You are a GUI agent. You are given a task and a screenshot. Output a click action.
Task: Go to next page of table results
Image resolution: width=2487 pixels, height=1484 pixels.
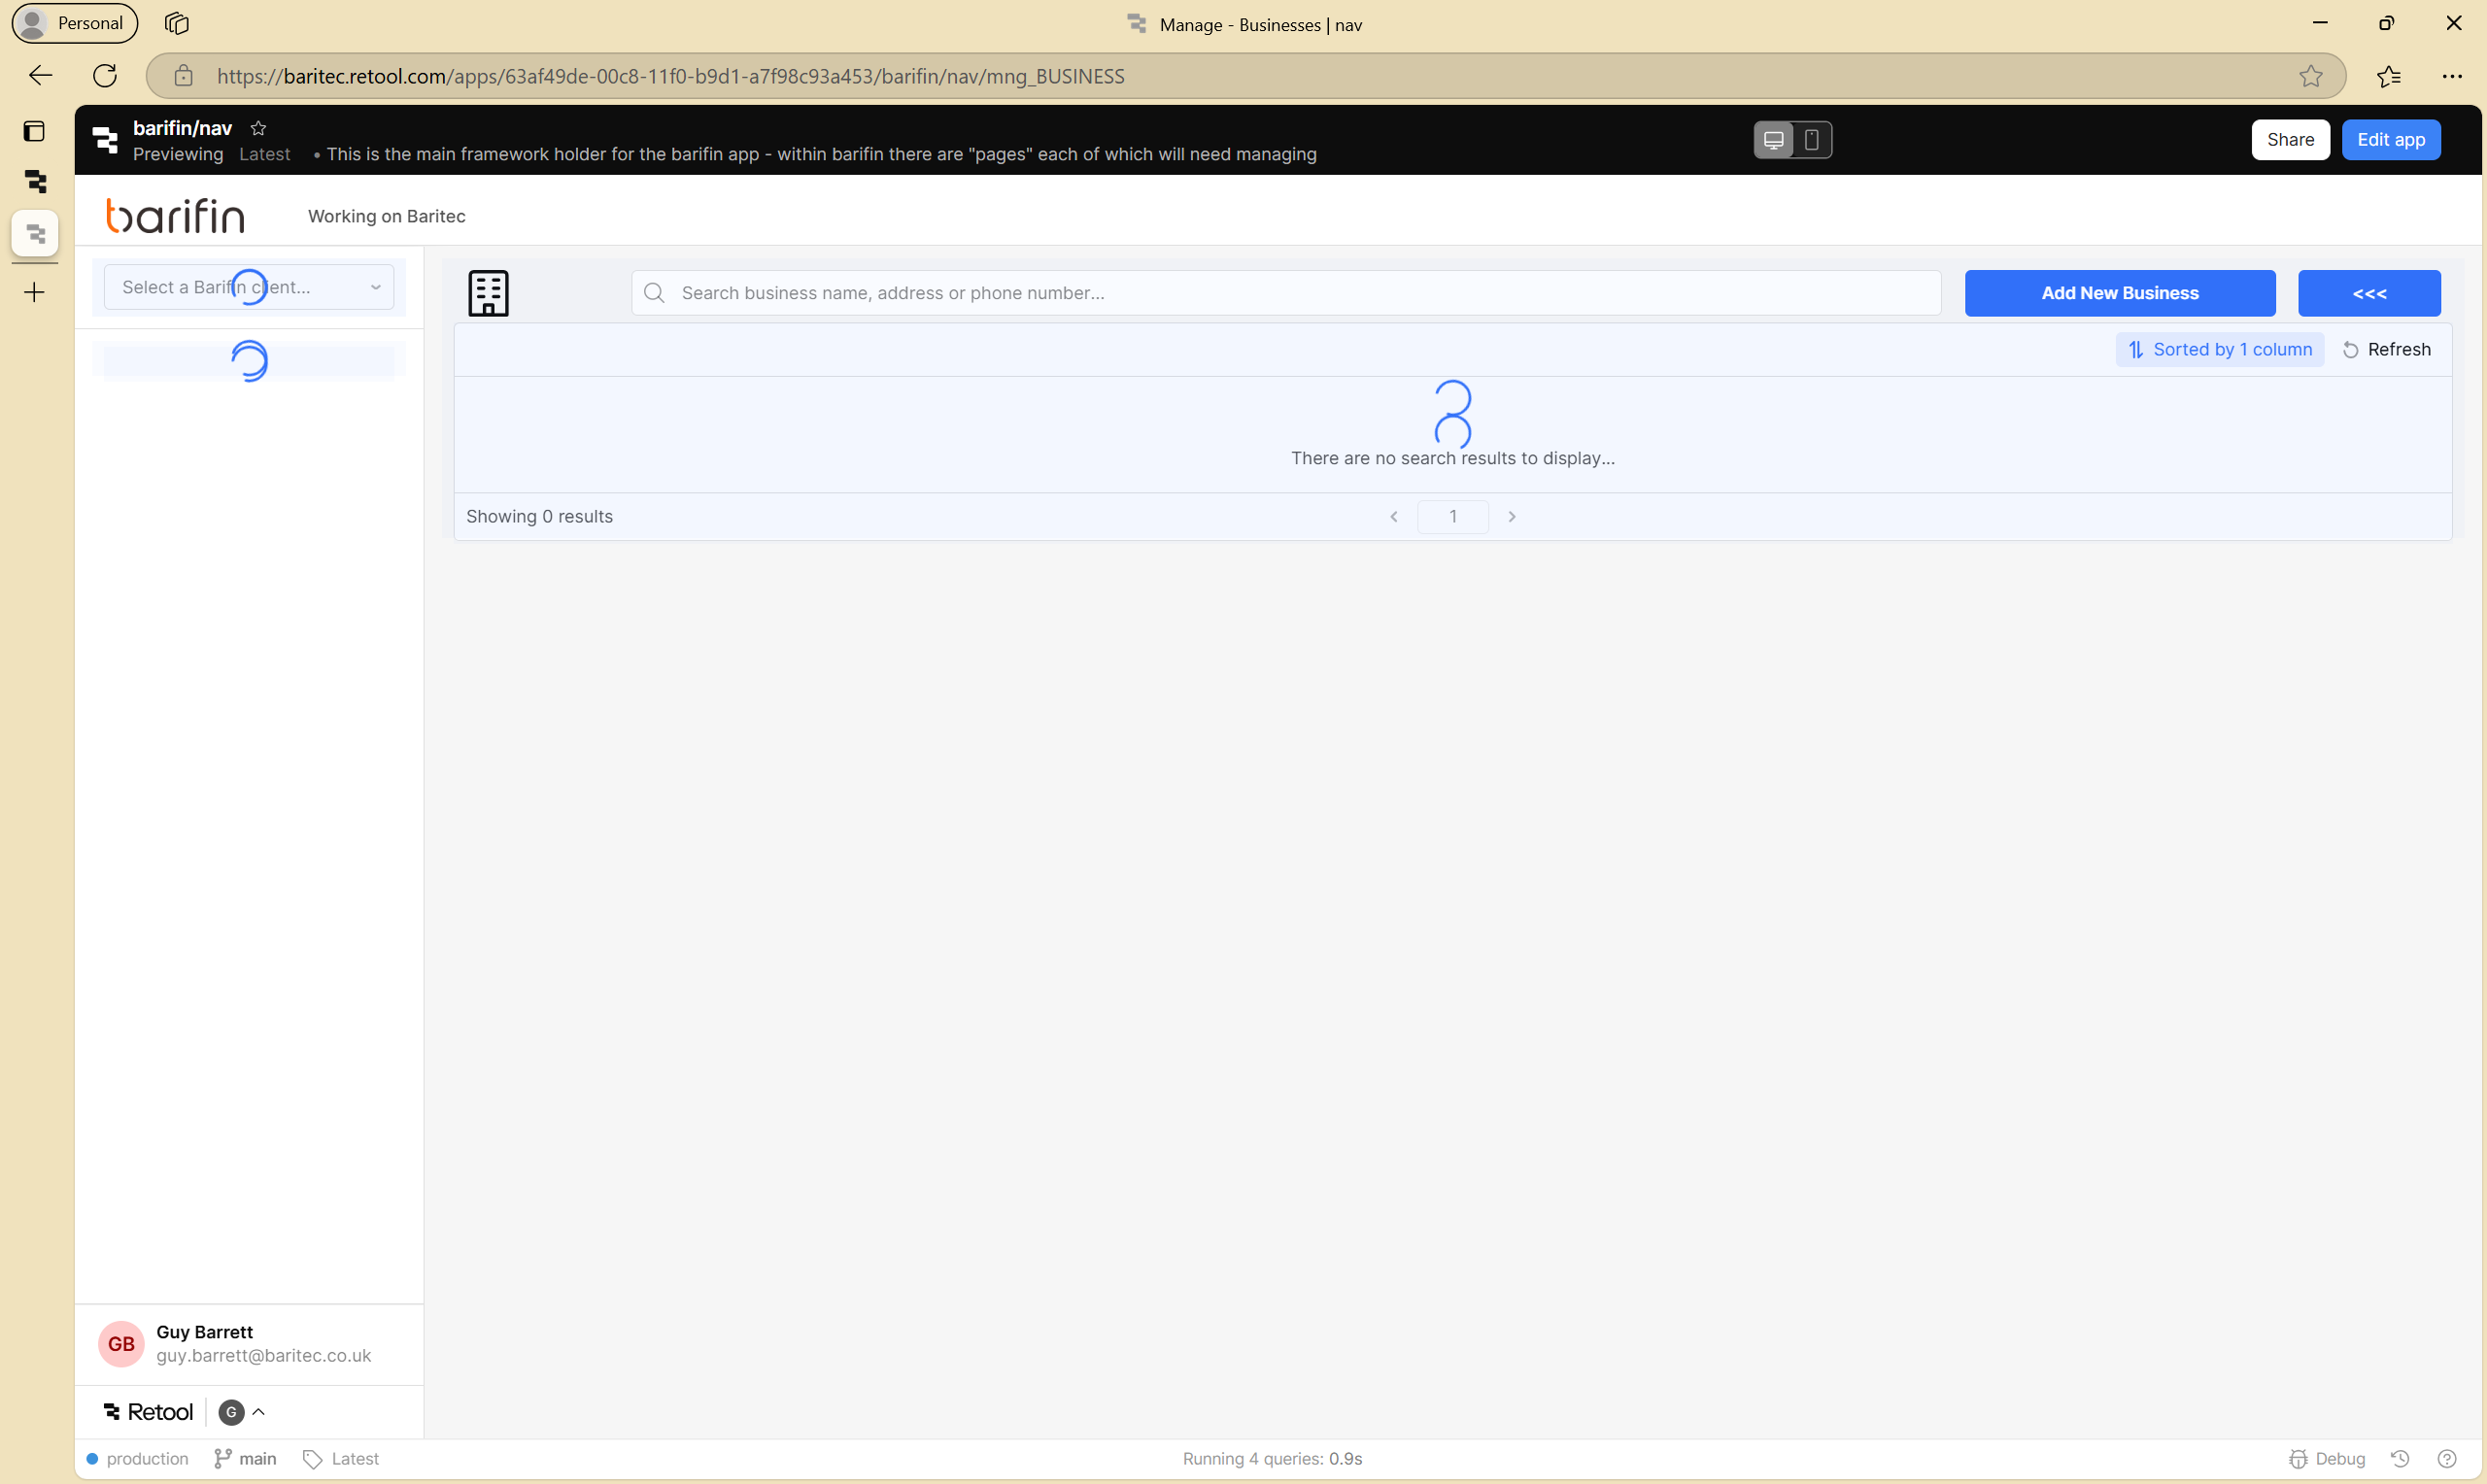(x=1511, y=516)
